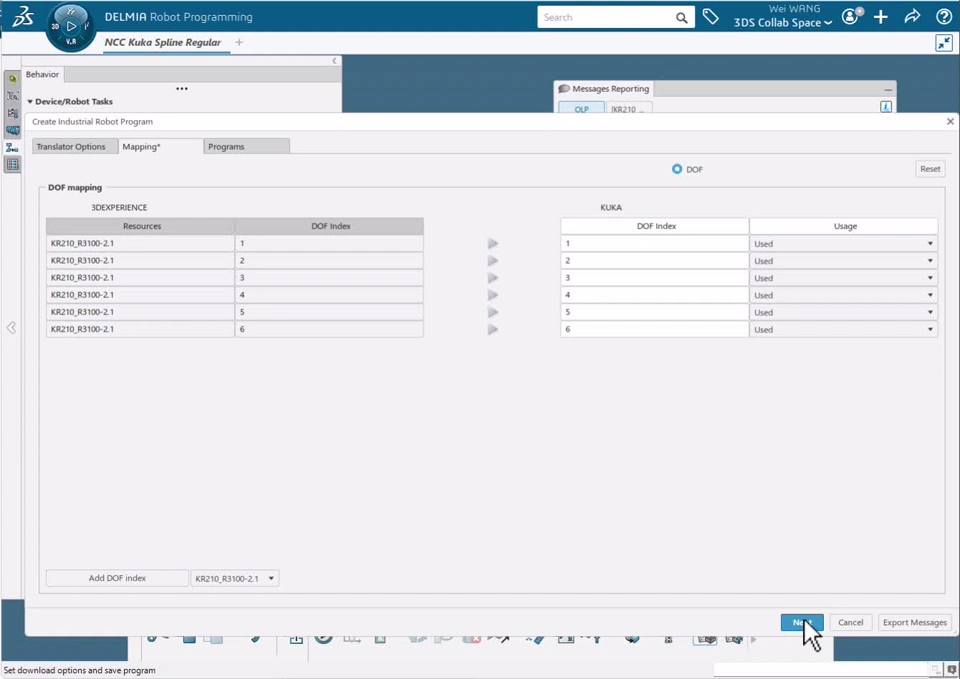
Task: Open the help question-mark icon
Action: [x=943, y=17]
